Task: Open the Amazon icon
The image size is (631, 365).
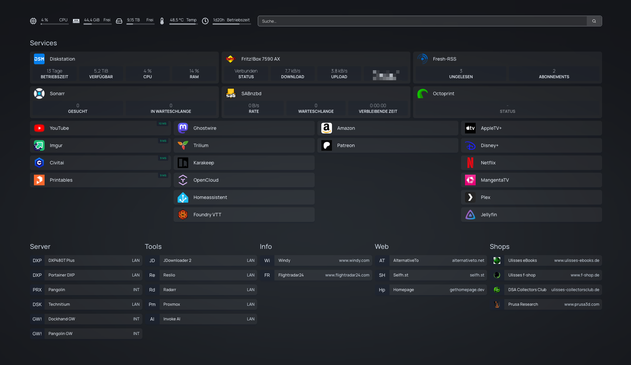Action: coord(326,128)
